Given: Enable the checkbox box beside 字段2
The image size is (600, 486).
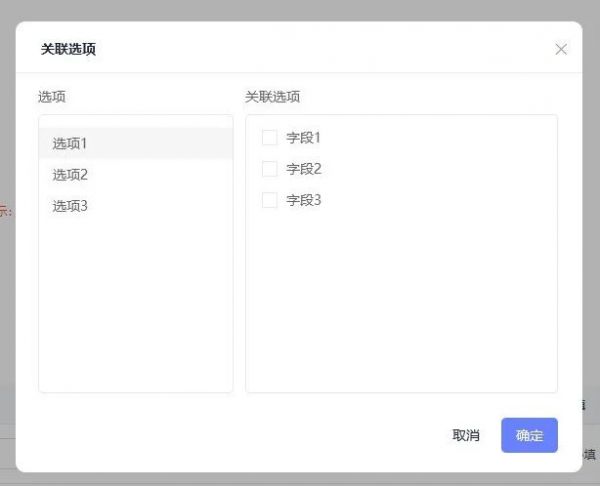Looking at the screenshot, I should tap(269, 169).
